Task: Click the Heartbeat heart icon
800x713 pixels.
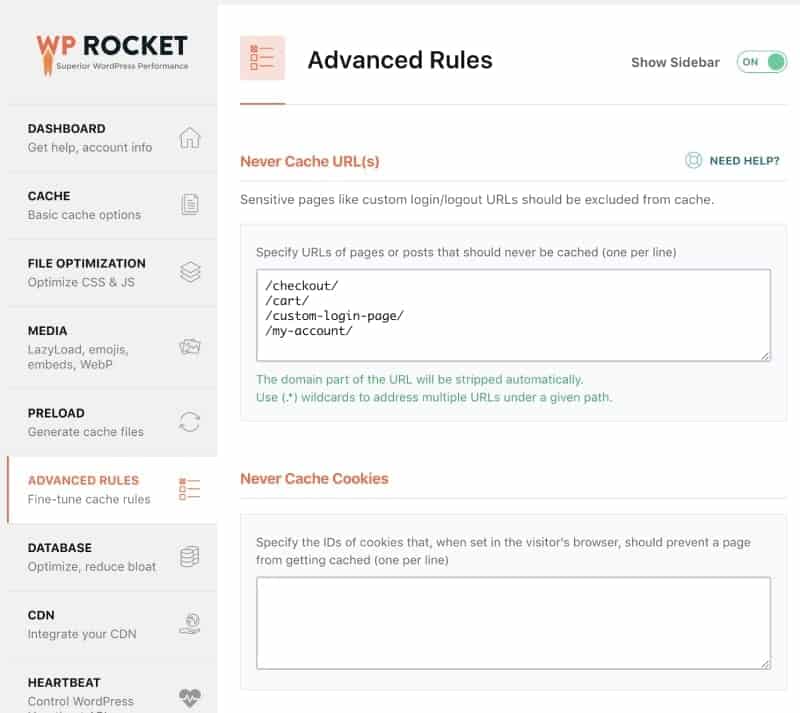Action: tap(190, 697)
